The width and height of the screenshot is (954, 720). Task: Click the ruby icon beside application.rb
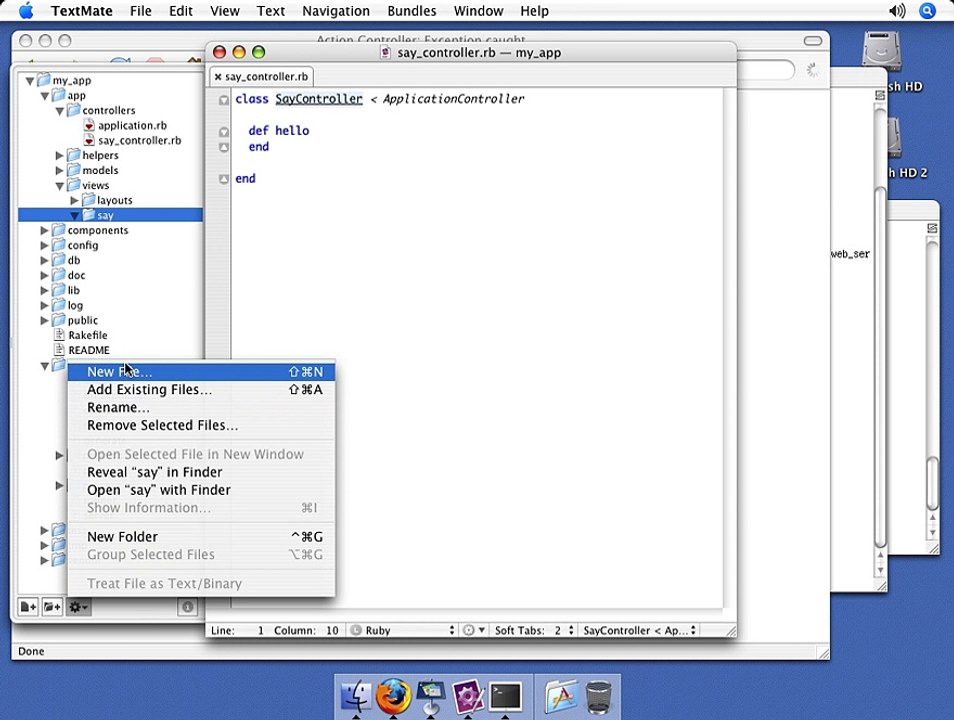click(89, 125)
